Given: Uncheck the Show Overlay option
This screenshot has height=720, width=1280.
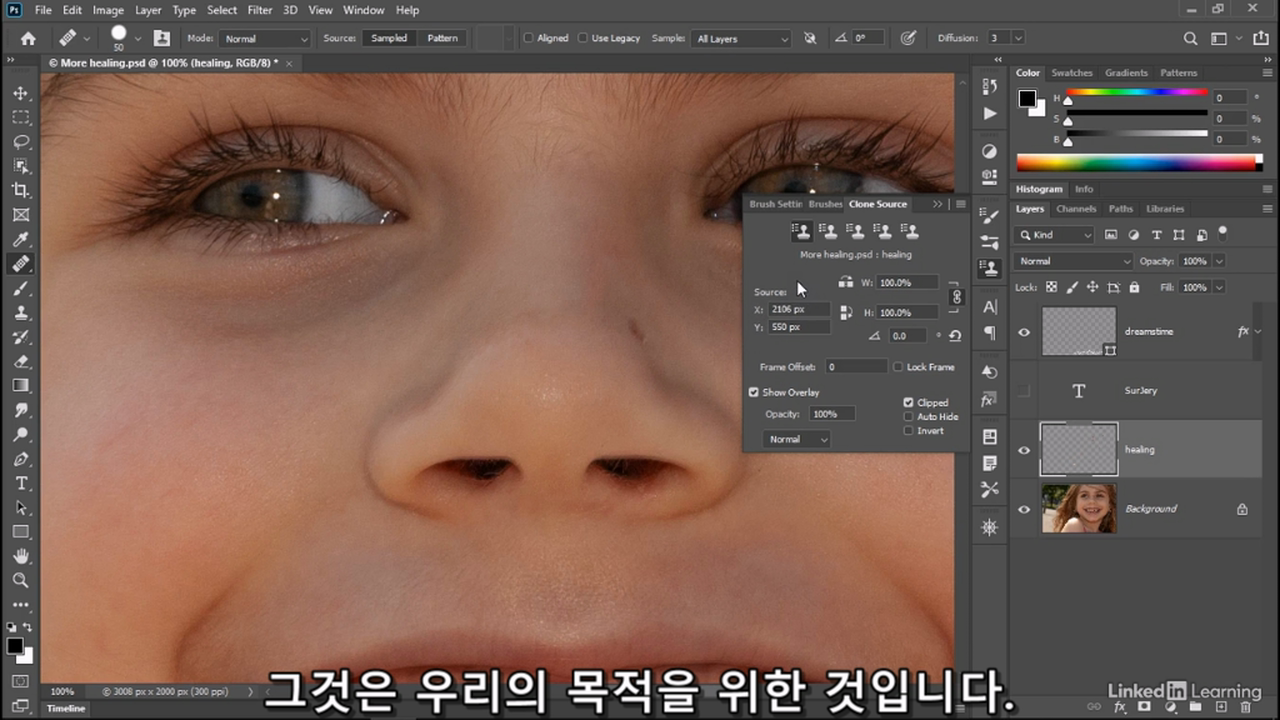Looking at the screenshot, I should [x=754, y=392].
